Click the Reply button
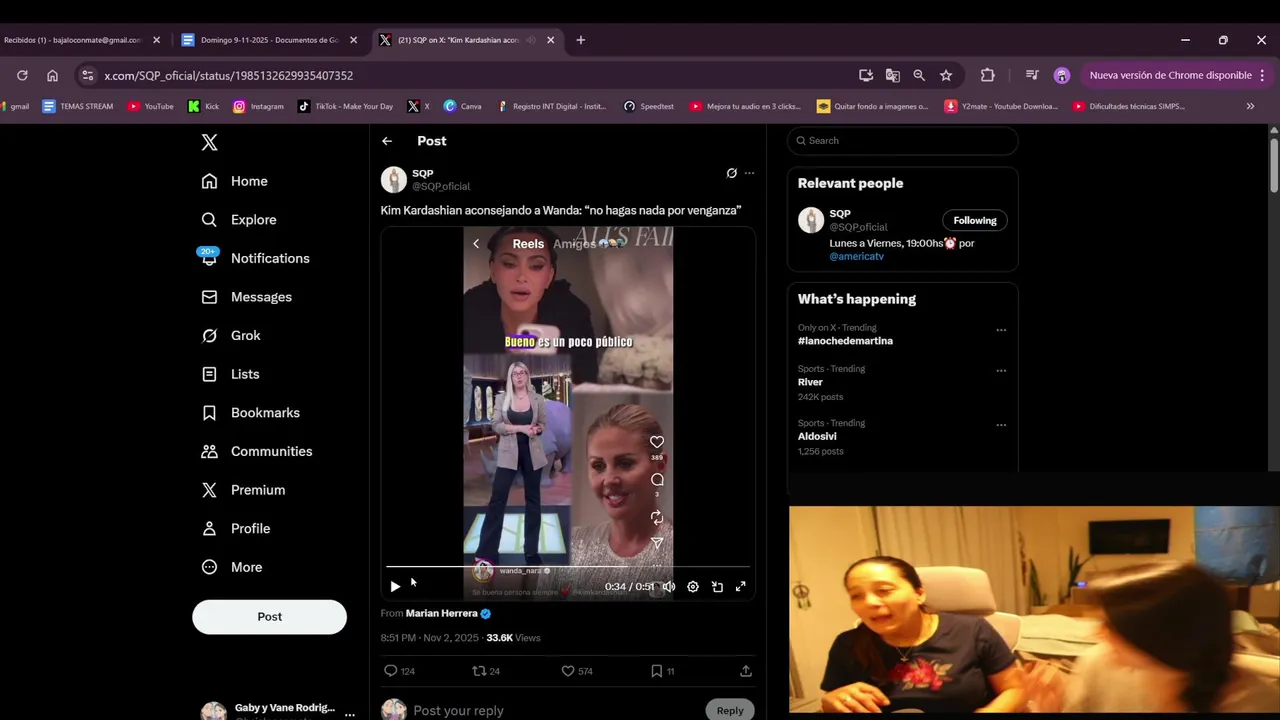The width and height of the screenshot is (1280, 720). click(x=730, y=710)
